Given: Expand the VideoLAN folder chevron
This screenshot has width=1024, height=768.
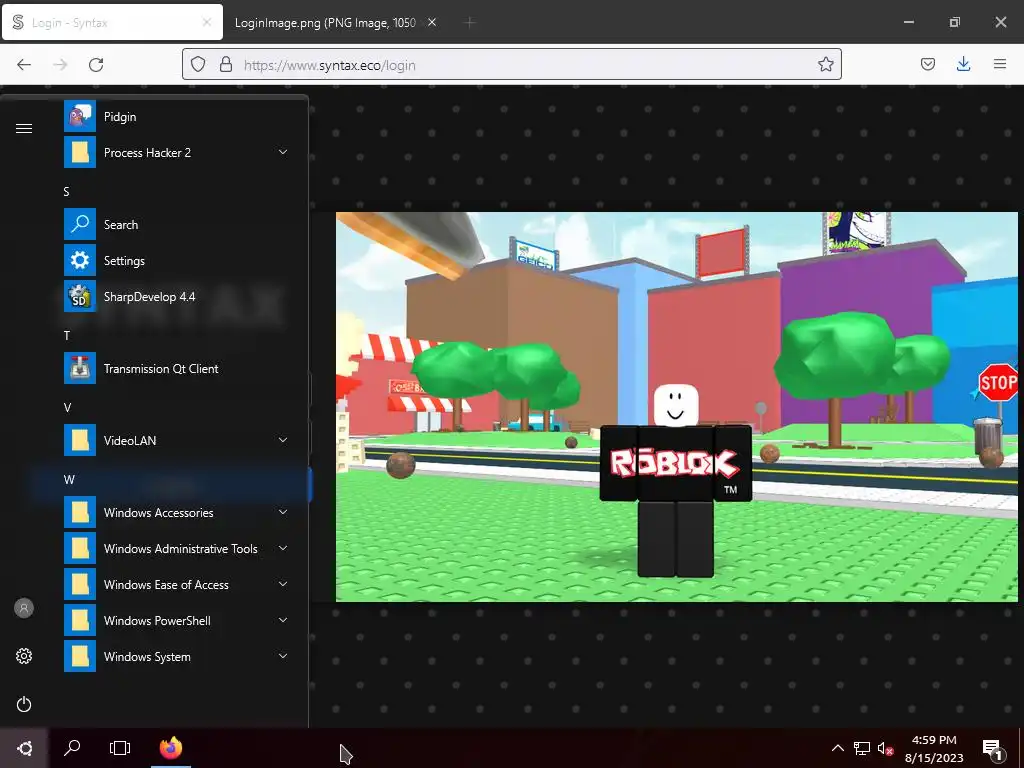Looking at the screenshot, I should (283, 440).
